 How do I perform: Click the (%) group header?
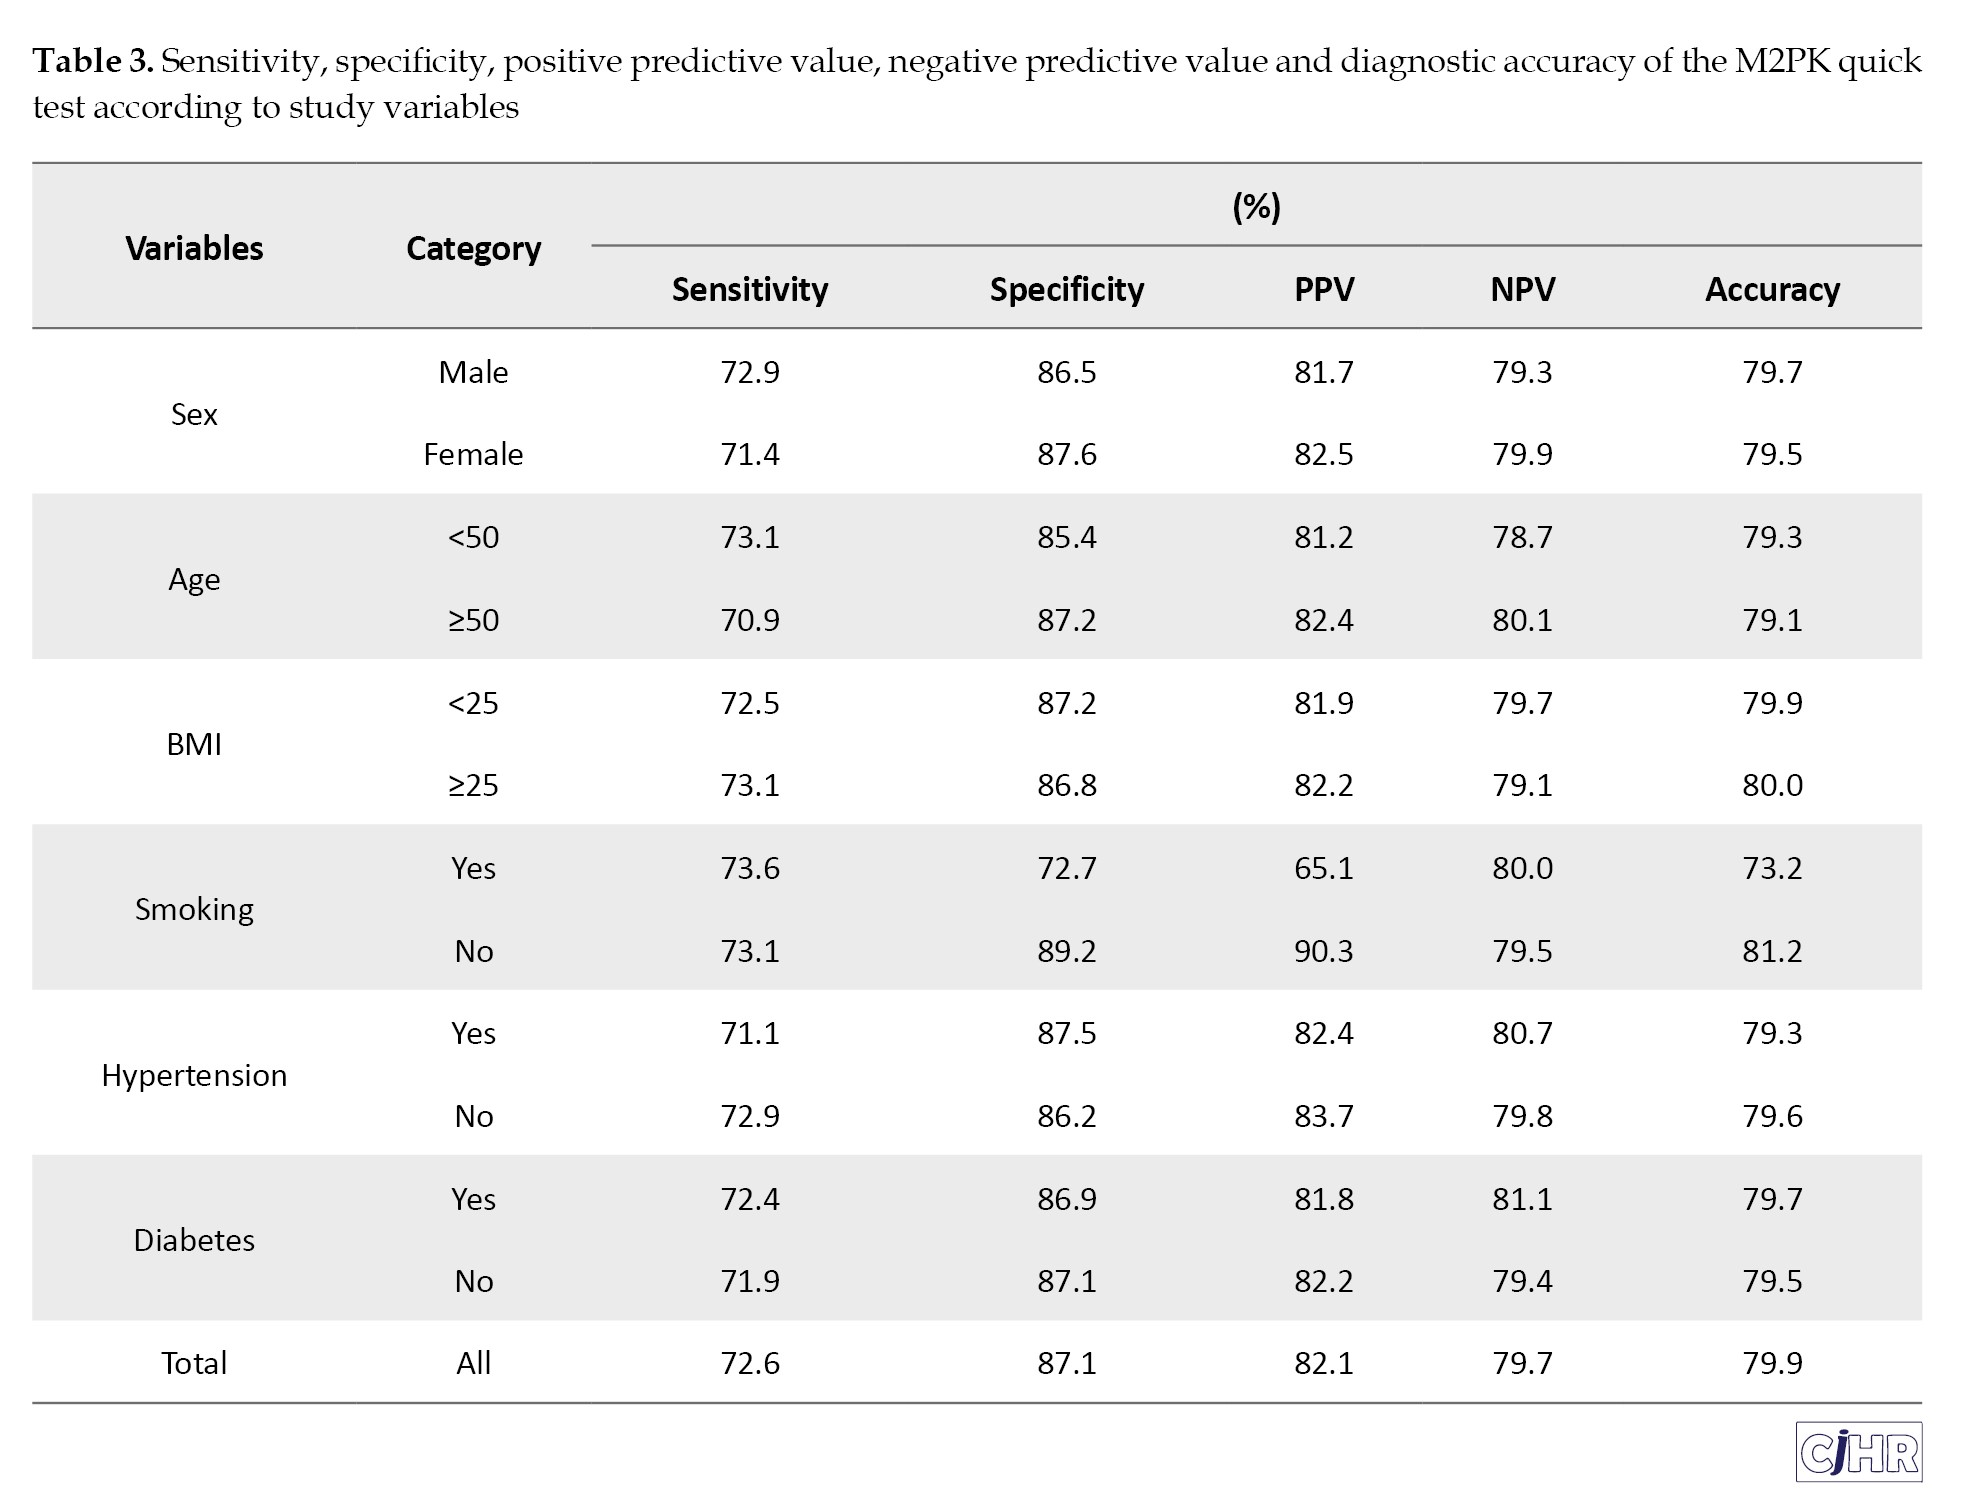(1256, 207)
